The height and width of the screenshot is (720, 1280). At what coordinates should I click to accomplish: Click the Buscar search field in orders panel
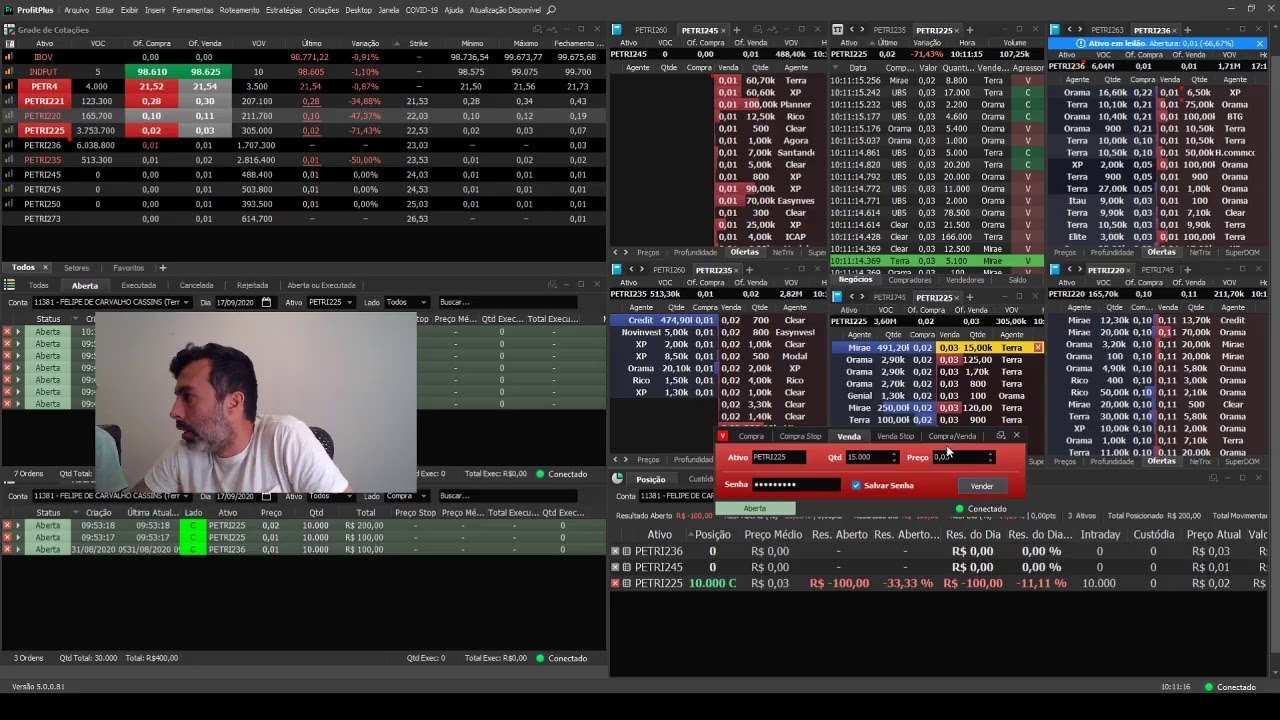click(x=507, y=302)
